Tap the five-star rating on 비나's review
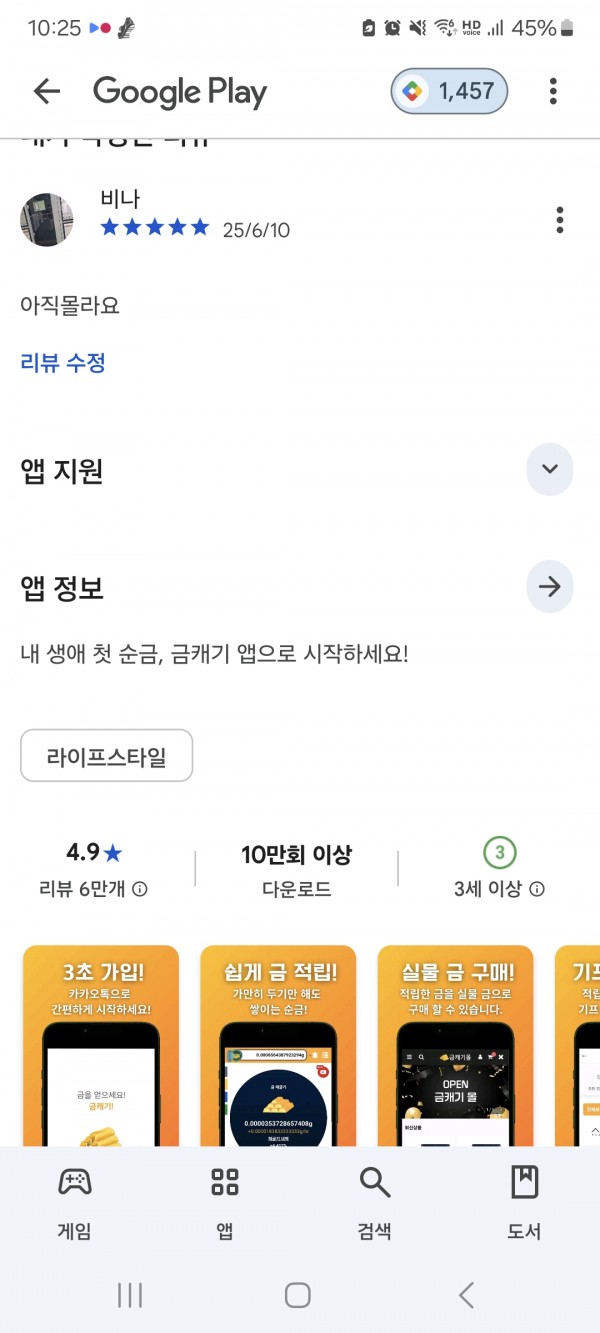The image size is (600, 1333). coord(155,228)
